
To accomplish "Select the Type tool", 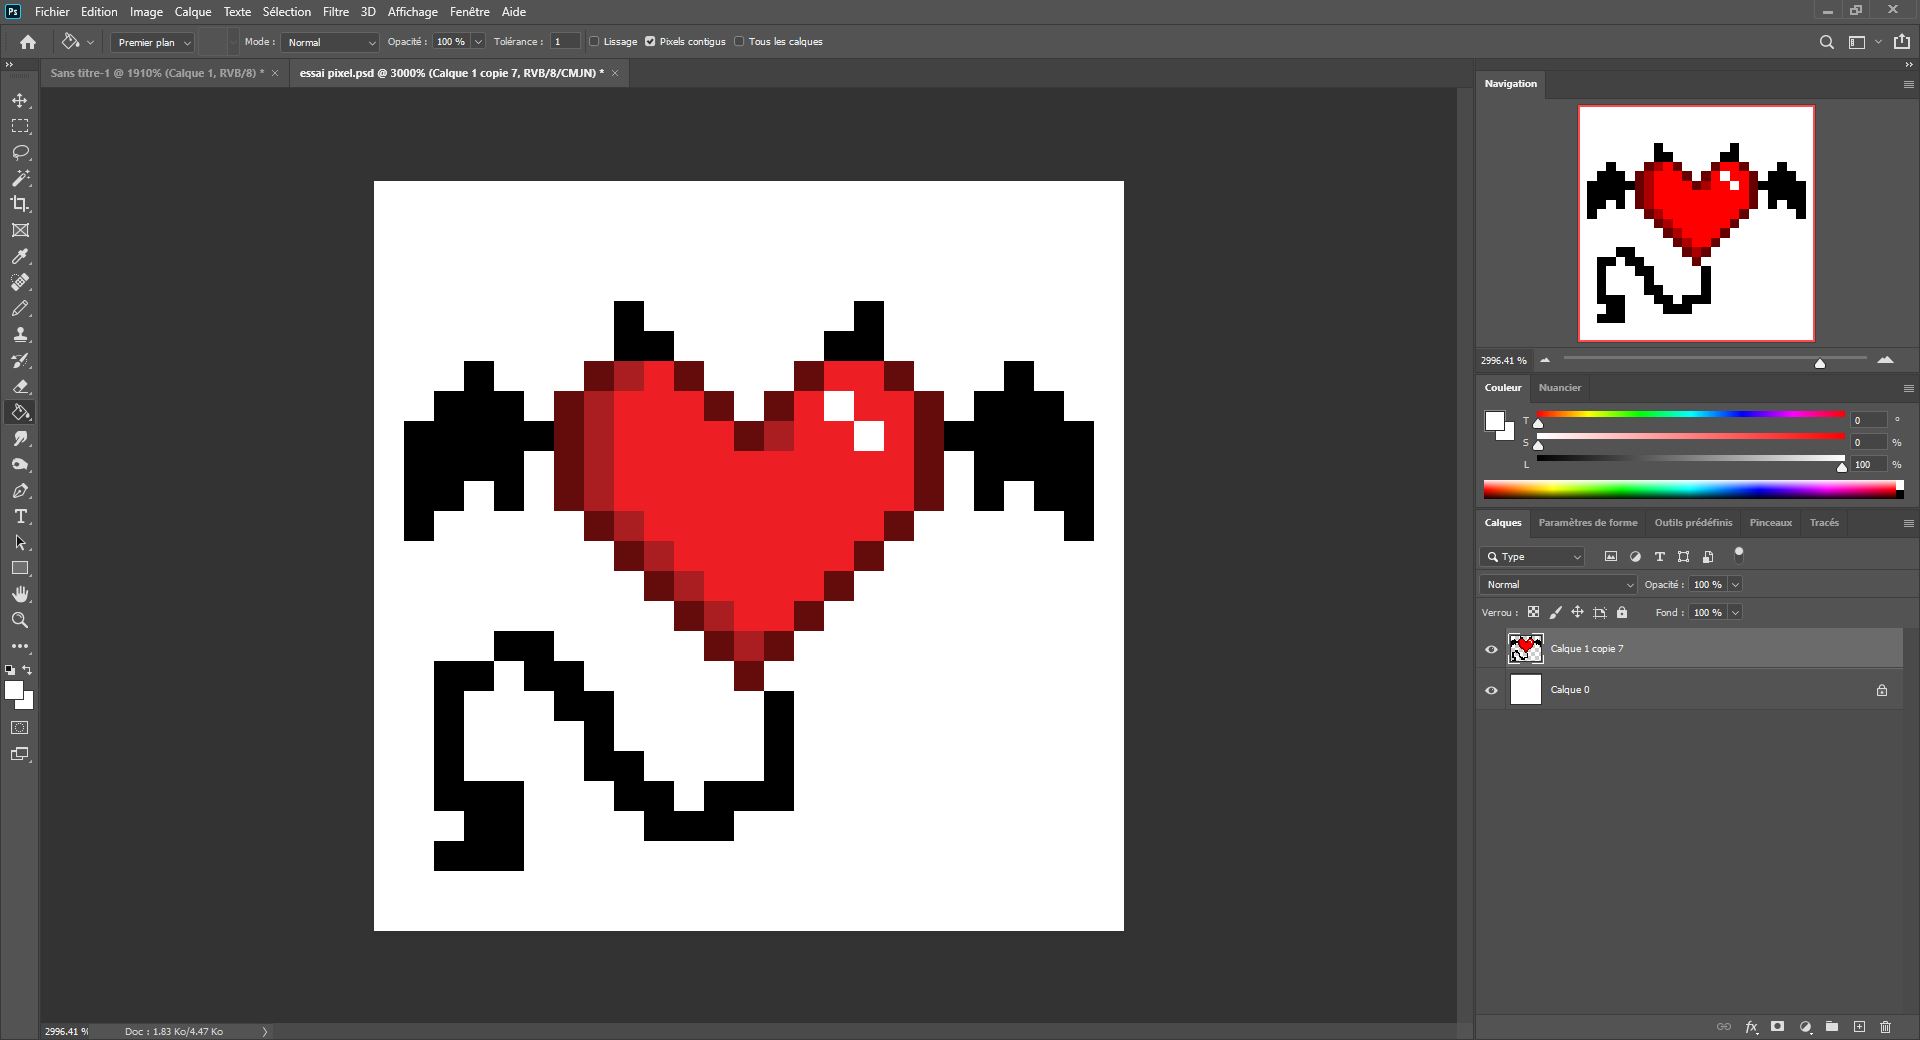I will point(20,517).
